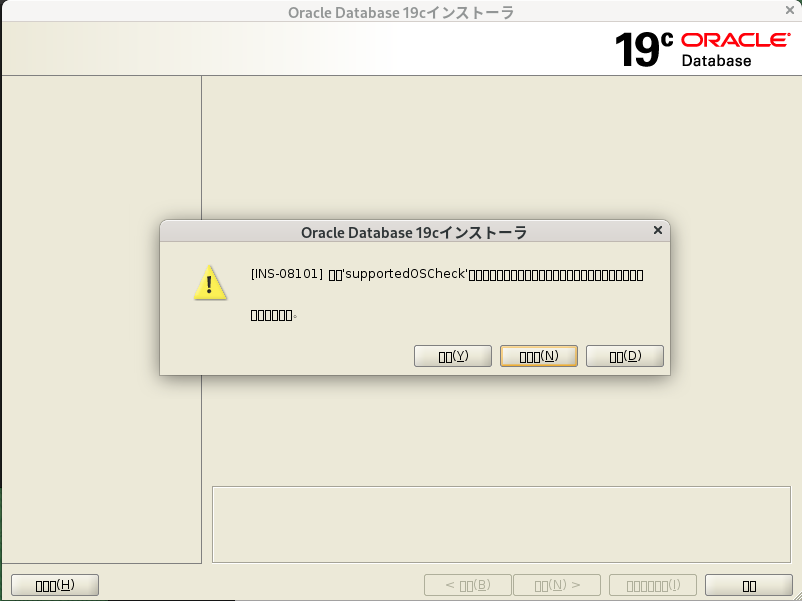Click the installer window title bar
Image resolution: width=802 pixels, height=601 pixels.
point(400,12)
